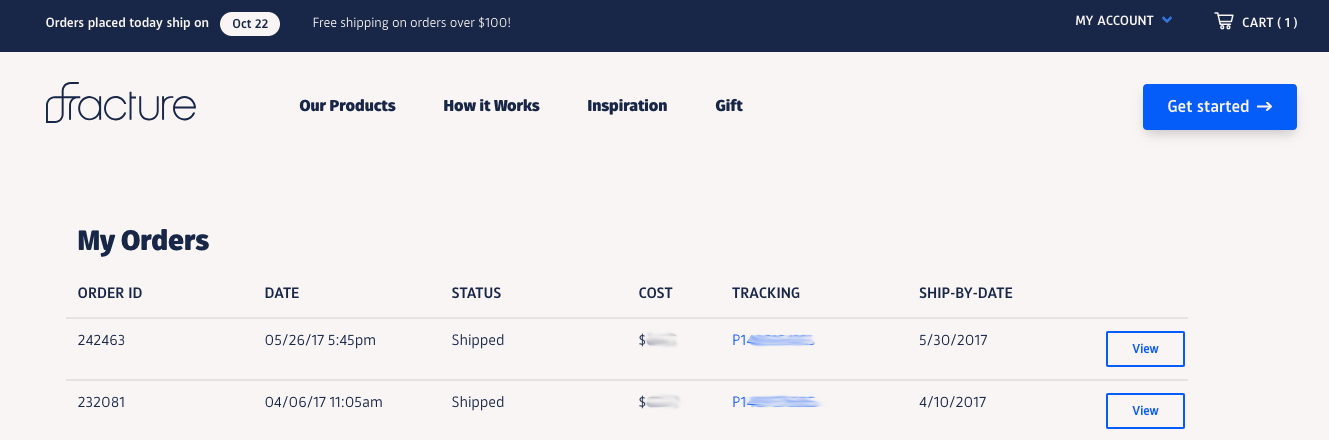Open tracking link for order 242463
Screen dimensions: 1329x440
[773, 340]
